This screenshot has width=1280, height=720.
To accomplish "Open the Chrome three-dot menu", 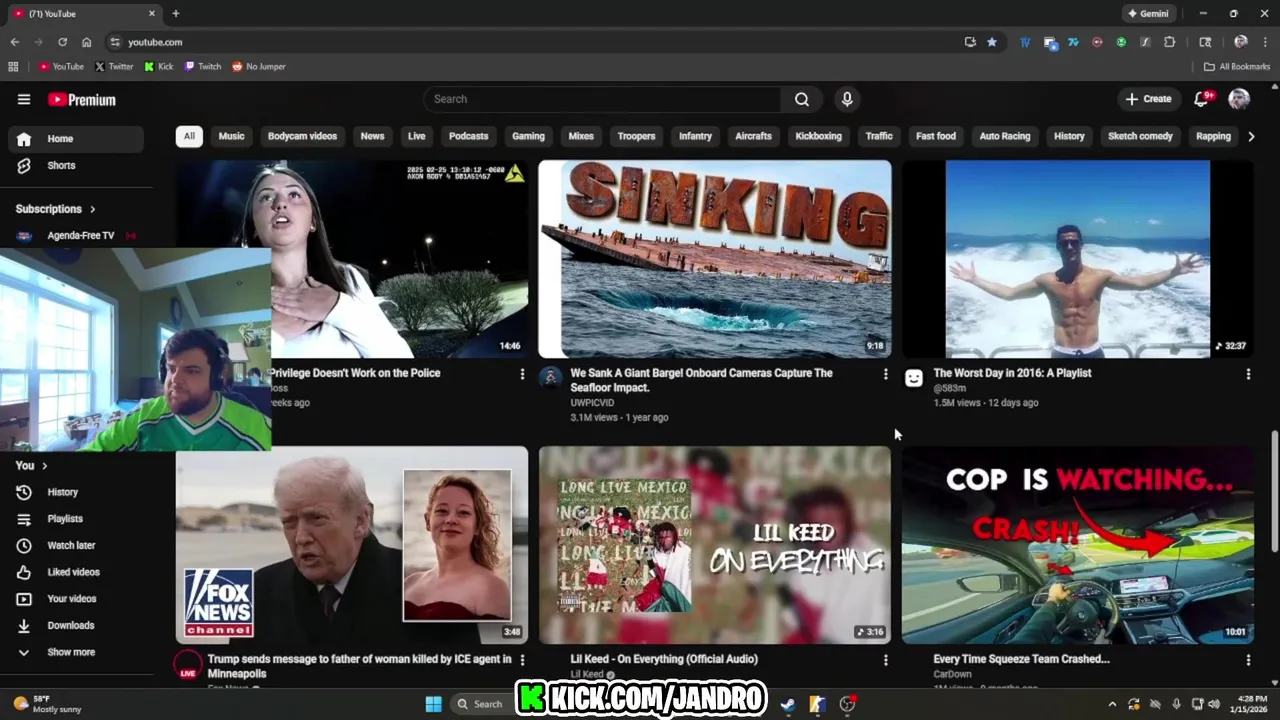I will pyautogui.click(x=1264, y=42).
